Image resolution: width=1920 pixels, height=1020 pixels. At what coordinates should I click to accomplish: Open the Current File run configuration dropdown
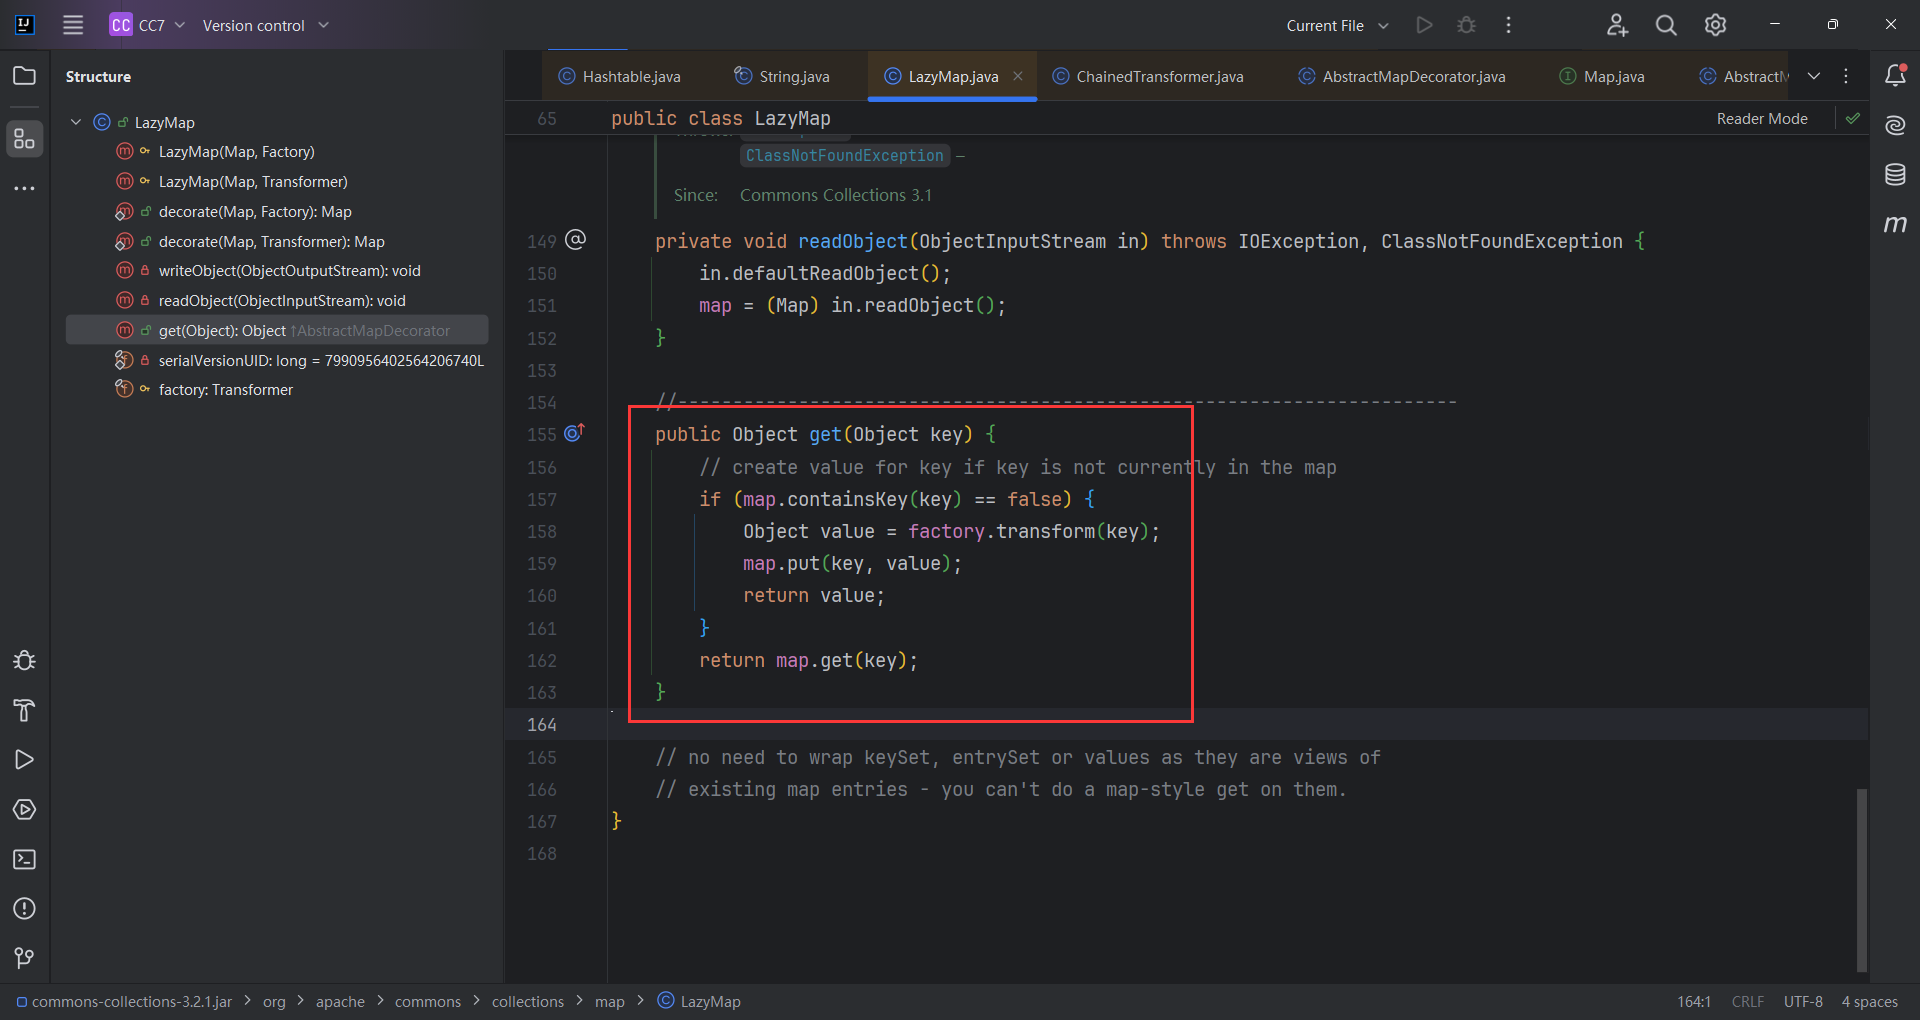click(x=1337, y=25)
